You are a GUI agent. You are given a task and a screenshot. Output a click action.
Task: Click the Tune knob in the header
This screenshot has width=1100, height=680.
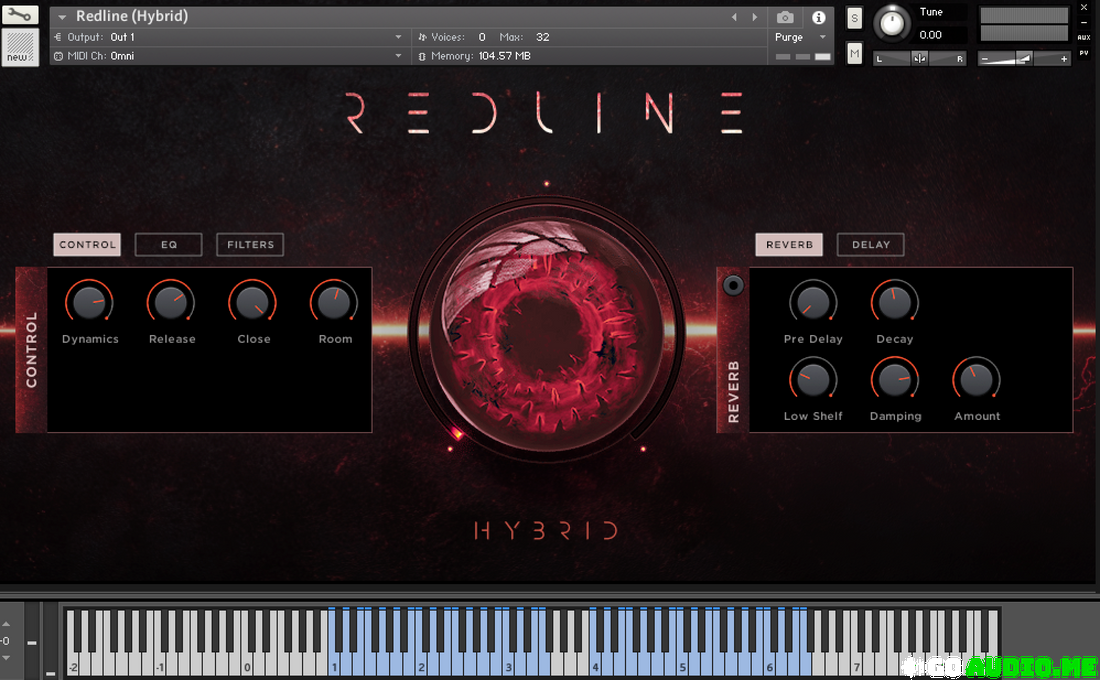[892, 23]
